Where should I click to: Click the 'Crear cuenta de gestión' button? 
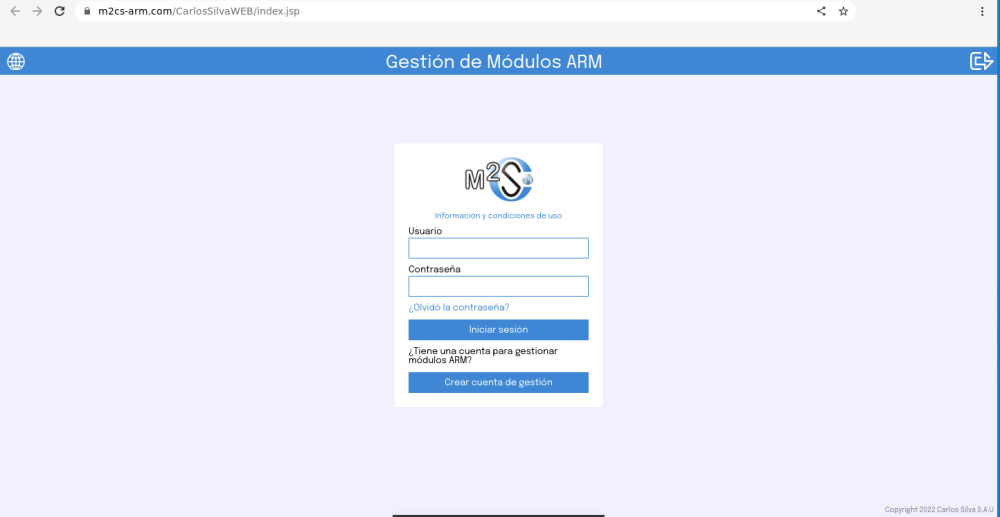point(498,382)
